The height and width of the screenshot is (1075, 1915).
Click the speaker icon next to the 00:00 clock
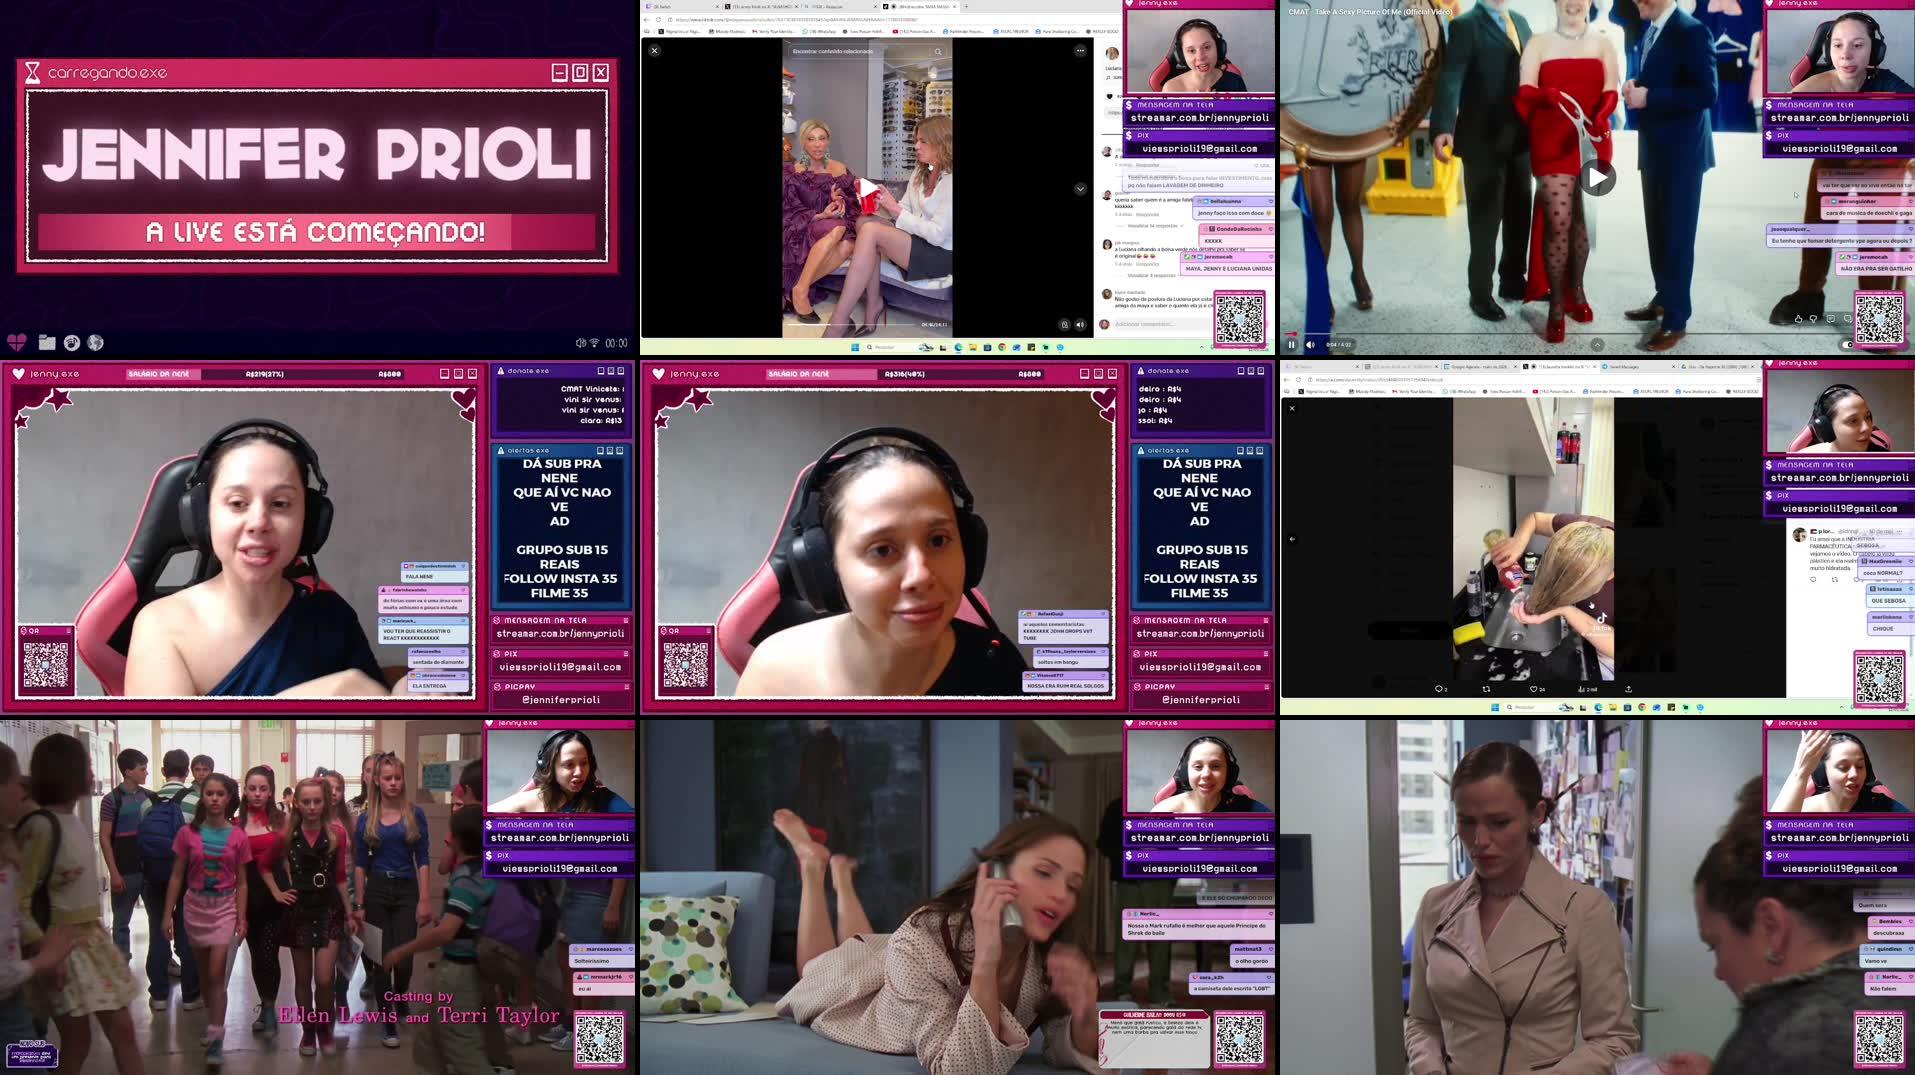(x=580, y=343)
